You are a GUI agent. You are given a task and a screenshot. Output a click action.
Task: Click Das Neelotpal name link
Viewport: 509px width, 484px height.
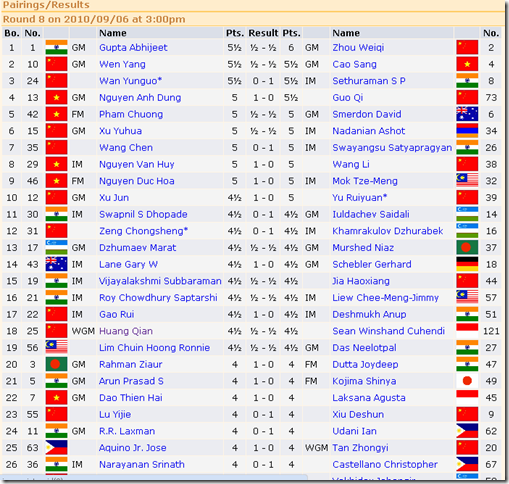point(364,348)
